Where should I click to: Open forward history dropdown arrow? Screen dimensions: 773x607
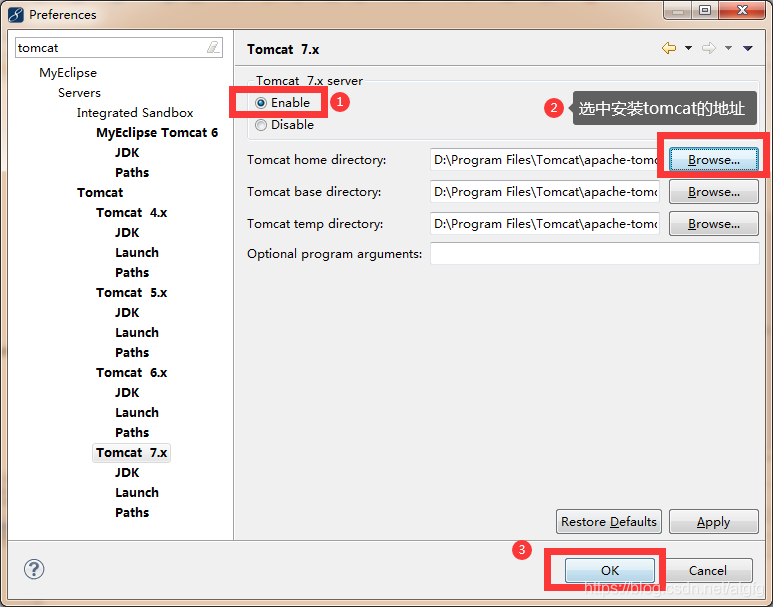tap(728, 48)
